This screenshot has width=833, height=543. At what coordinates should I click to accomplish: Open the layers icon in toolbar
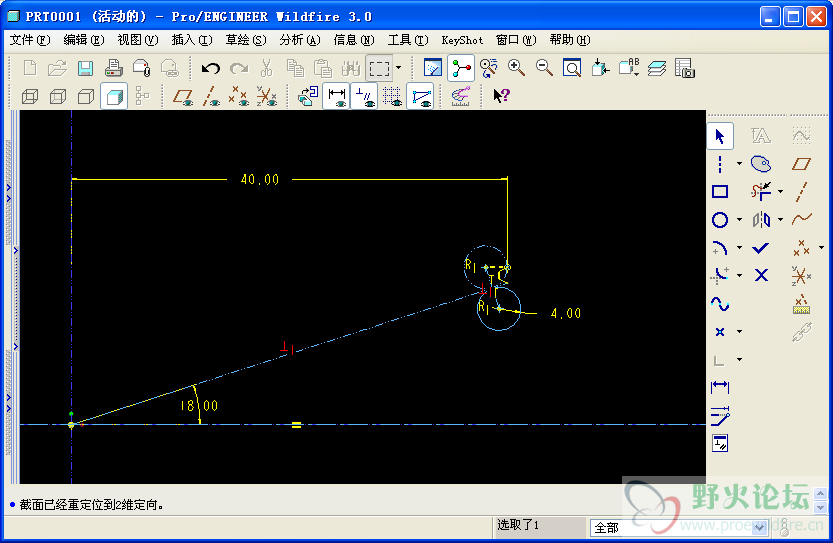click(x=657, y=69)
